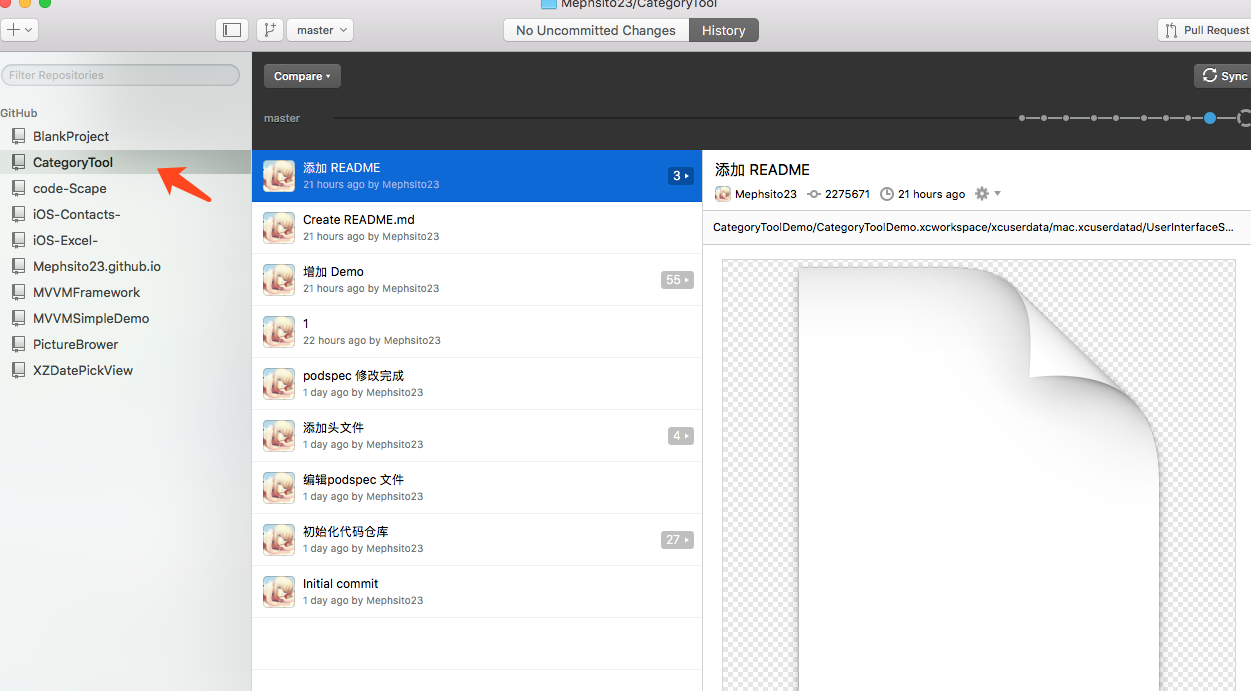The height and width of the screenshot is (691, 1251).
Task: Expand the 4 files badge on 添加头文件
Action: (680, 436)
